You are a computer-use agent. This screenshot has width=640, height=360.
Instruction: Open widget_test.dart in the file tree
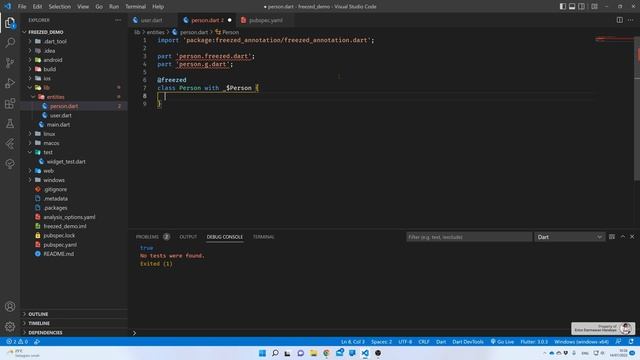(x=66, y=162)
